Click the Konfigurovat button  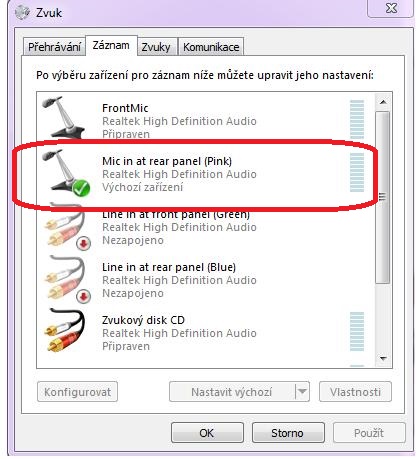pyautogui.click(x=77, y=392)
